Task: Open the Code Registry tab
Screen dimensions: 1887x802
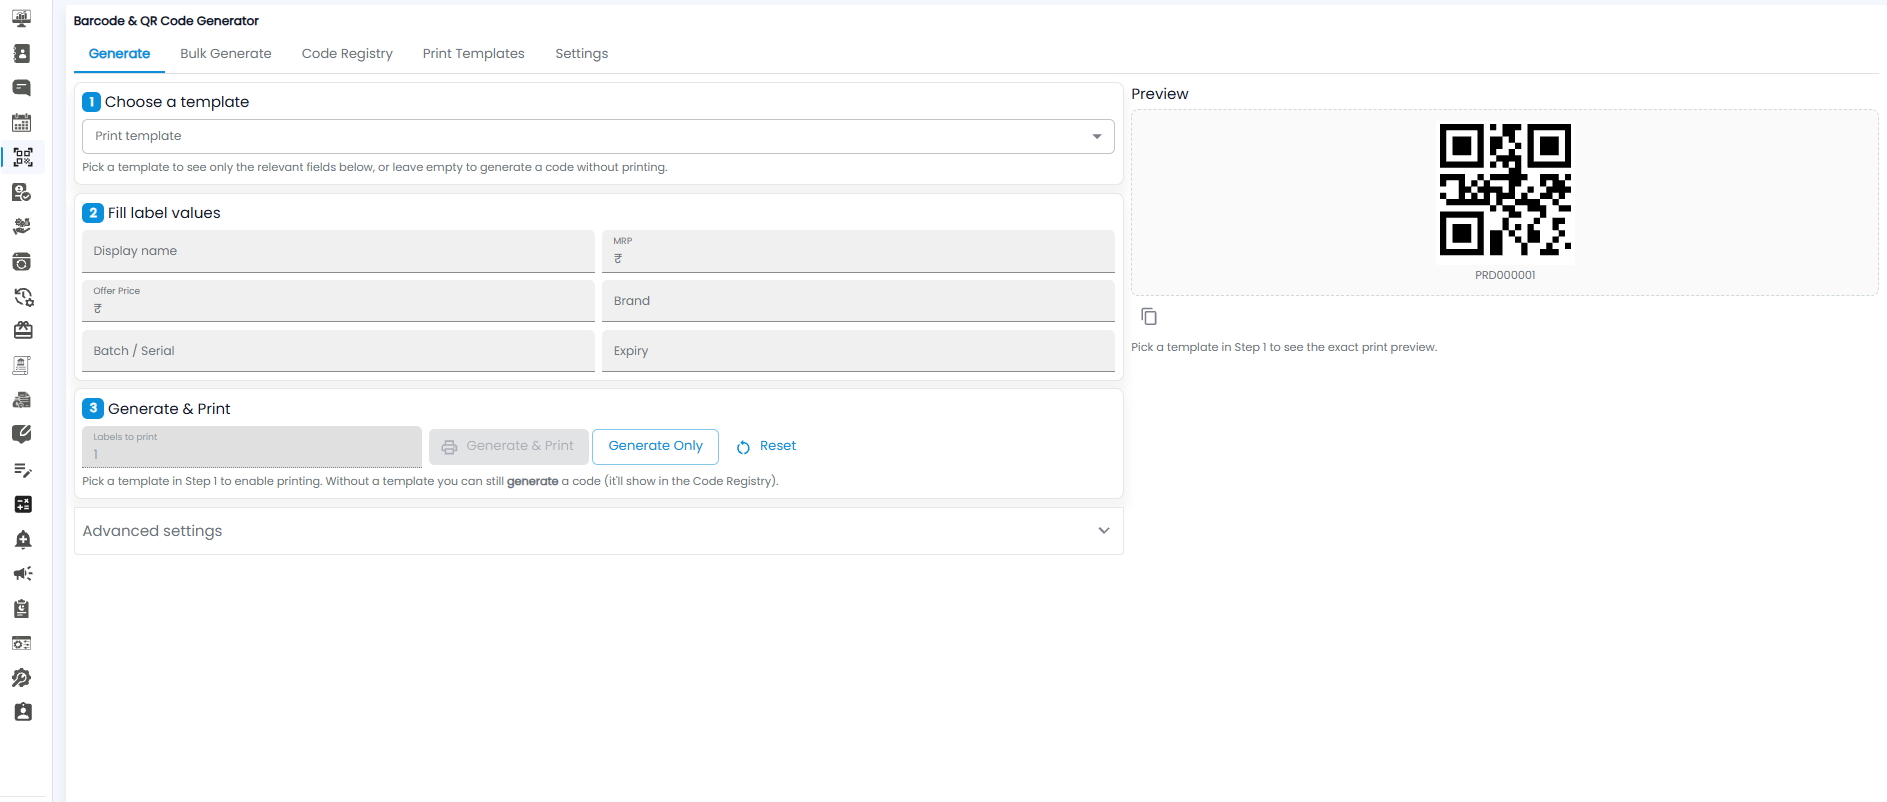Action: (347, 54)
